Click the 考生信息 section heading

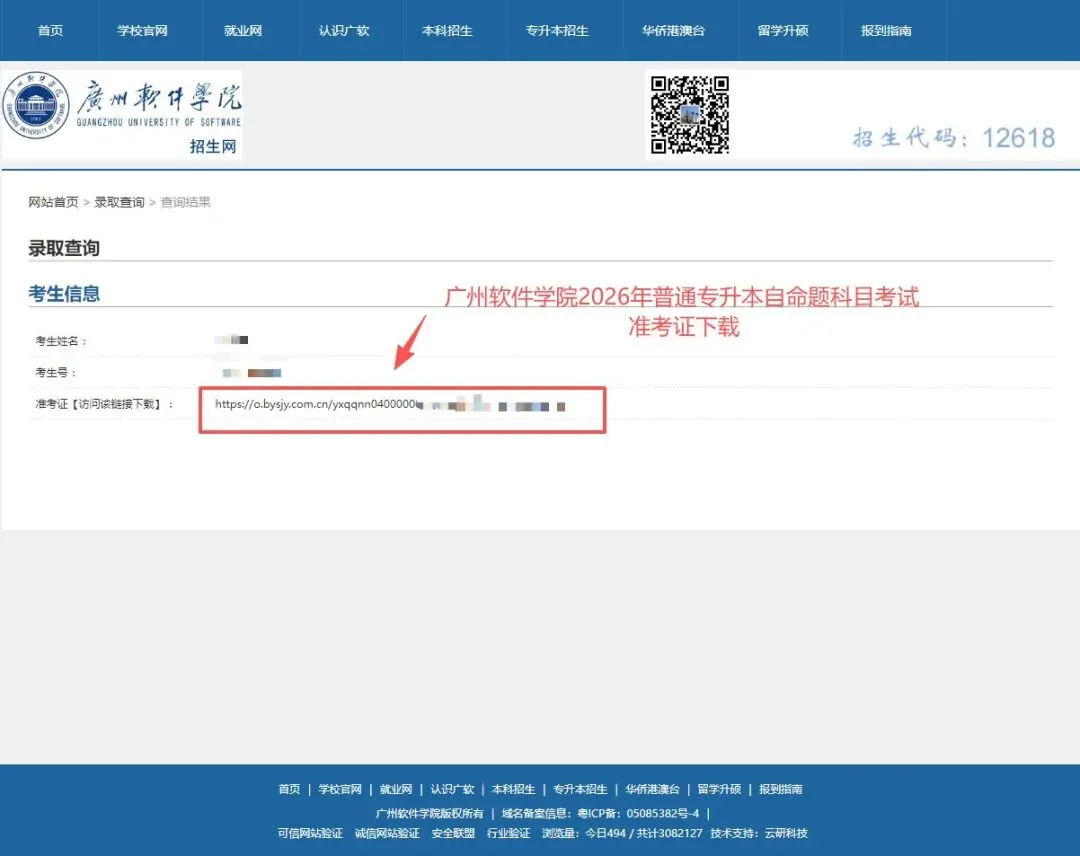[64, 293]
